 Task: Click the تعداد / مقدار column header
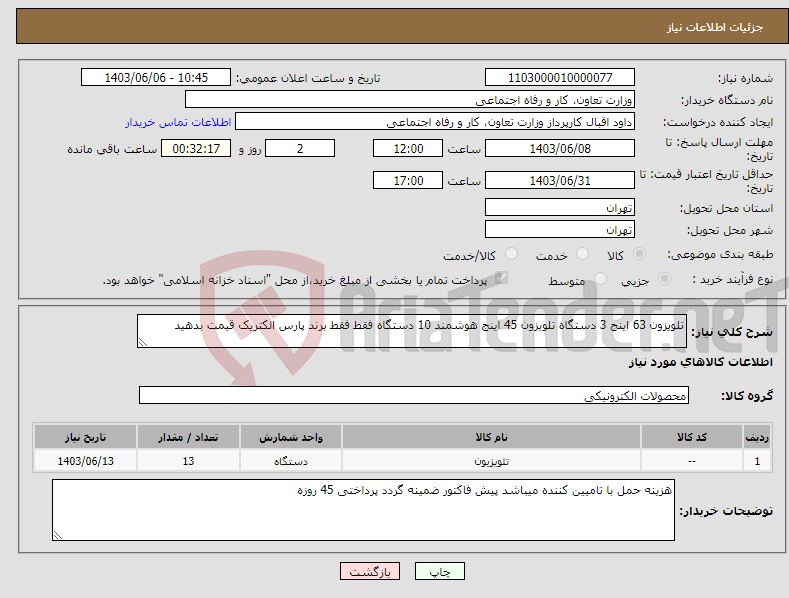(x=188, y=437)
